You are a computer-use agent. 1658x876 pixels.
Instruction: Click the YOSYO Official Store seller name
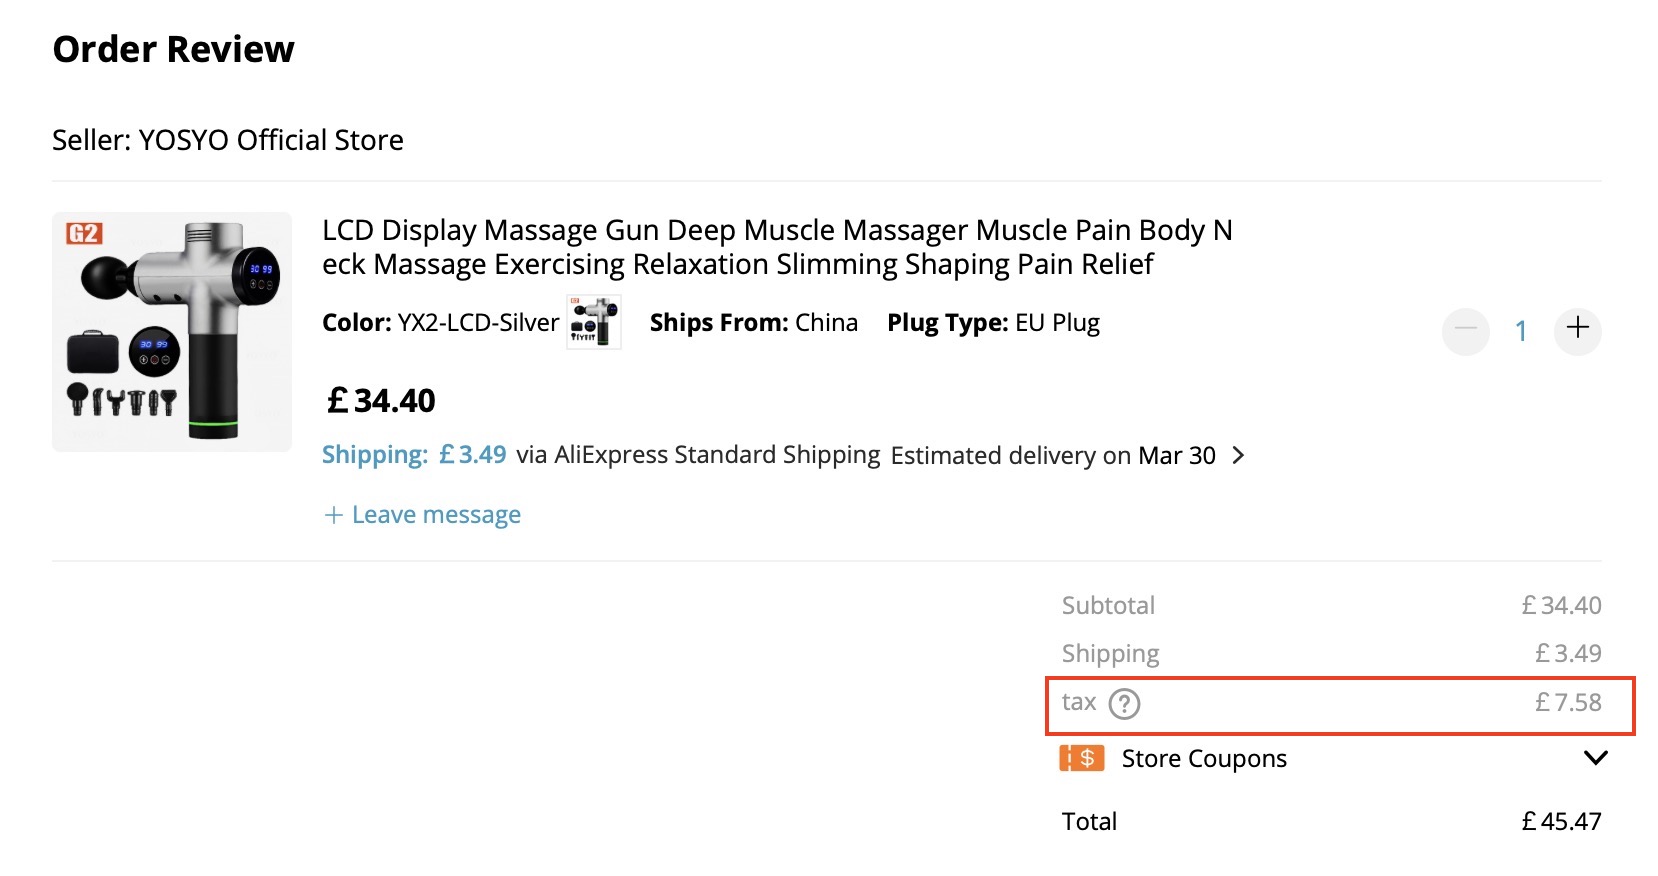pos(271,140)
